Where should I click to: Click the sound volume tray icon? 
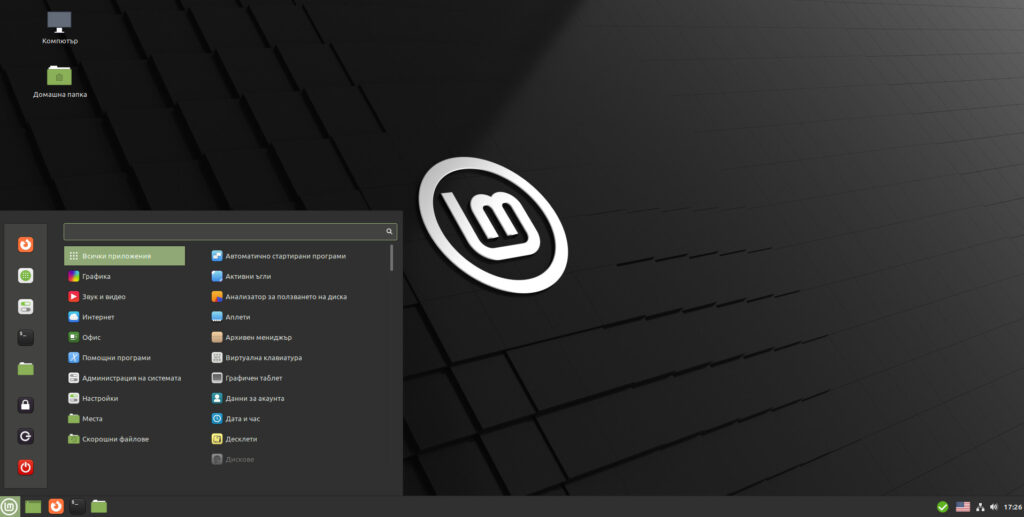coord(994,507)
